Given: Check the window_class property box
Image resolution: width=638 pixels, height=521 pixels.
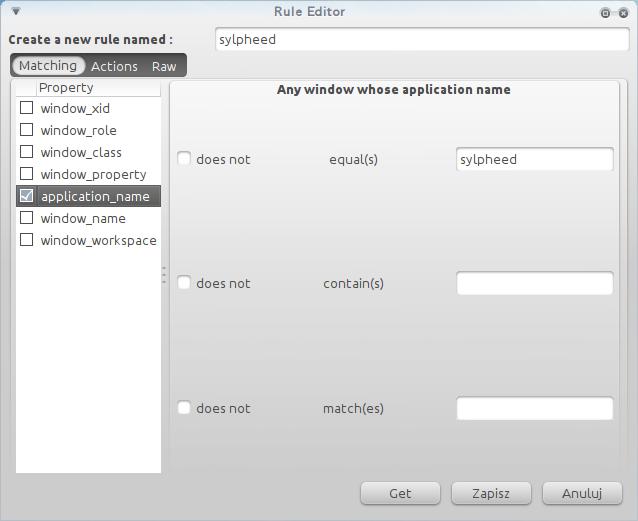Looking at the screenshot, I should (26, 152).
